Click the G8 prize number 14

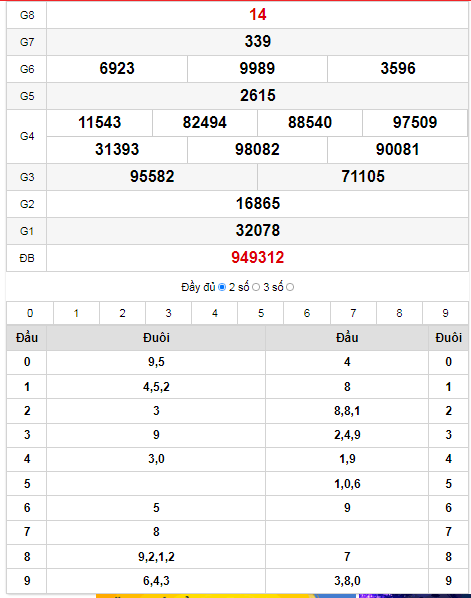[x=257, y=14]
